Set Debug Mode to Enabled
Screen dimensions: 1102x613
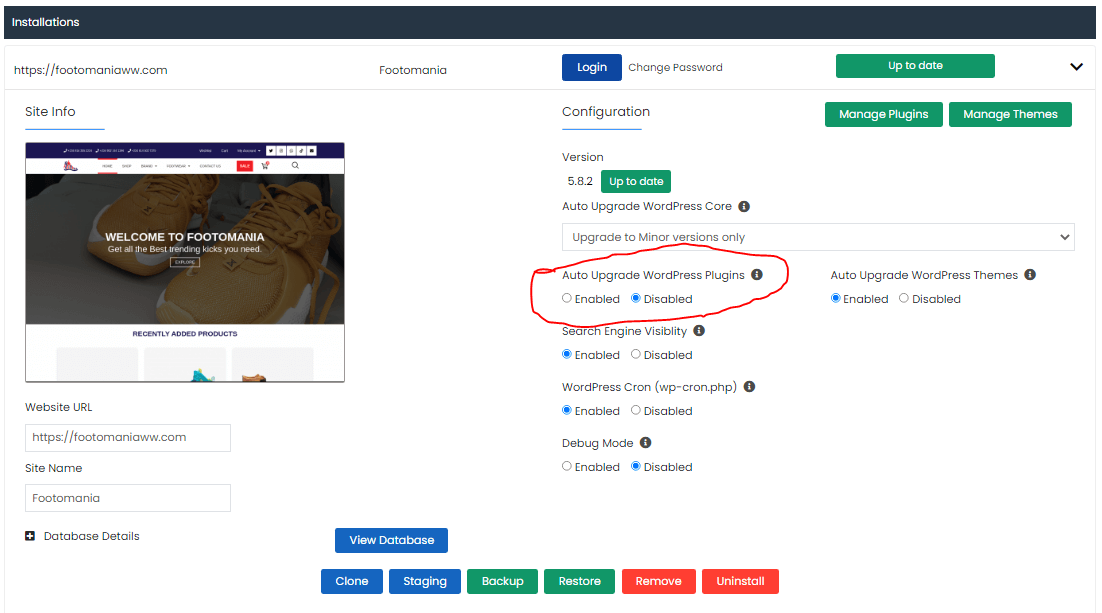click(x=567, y=467)
